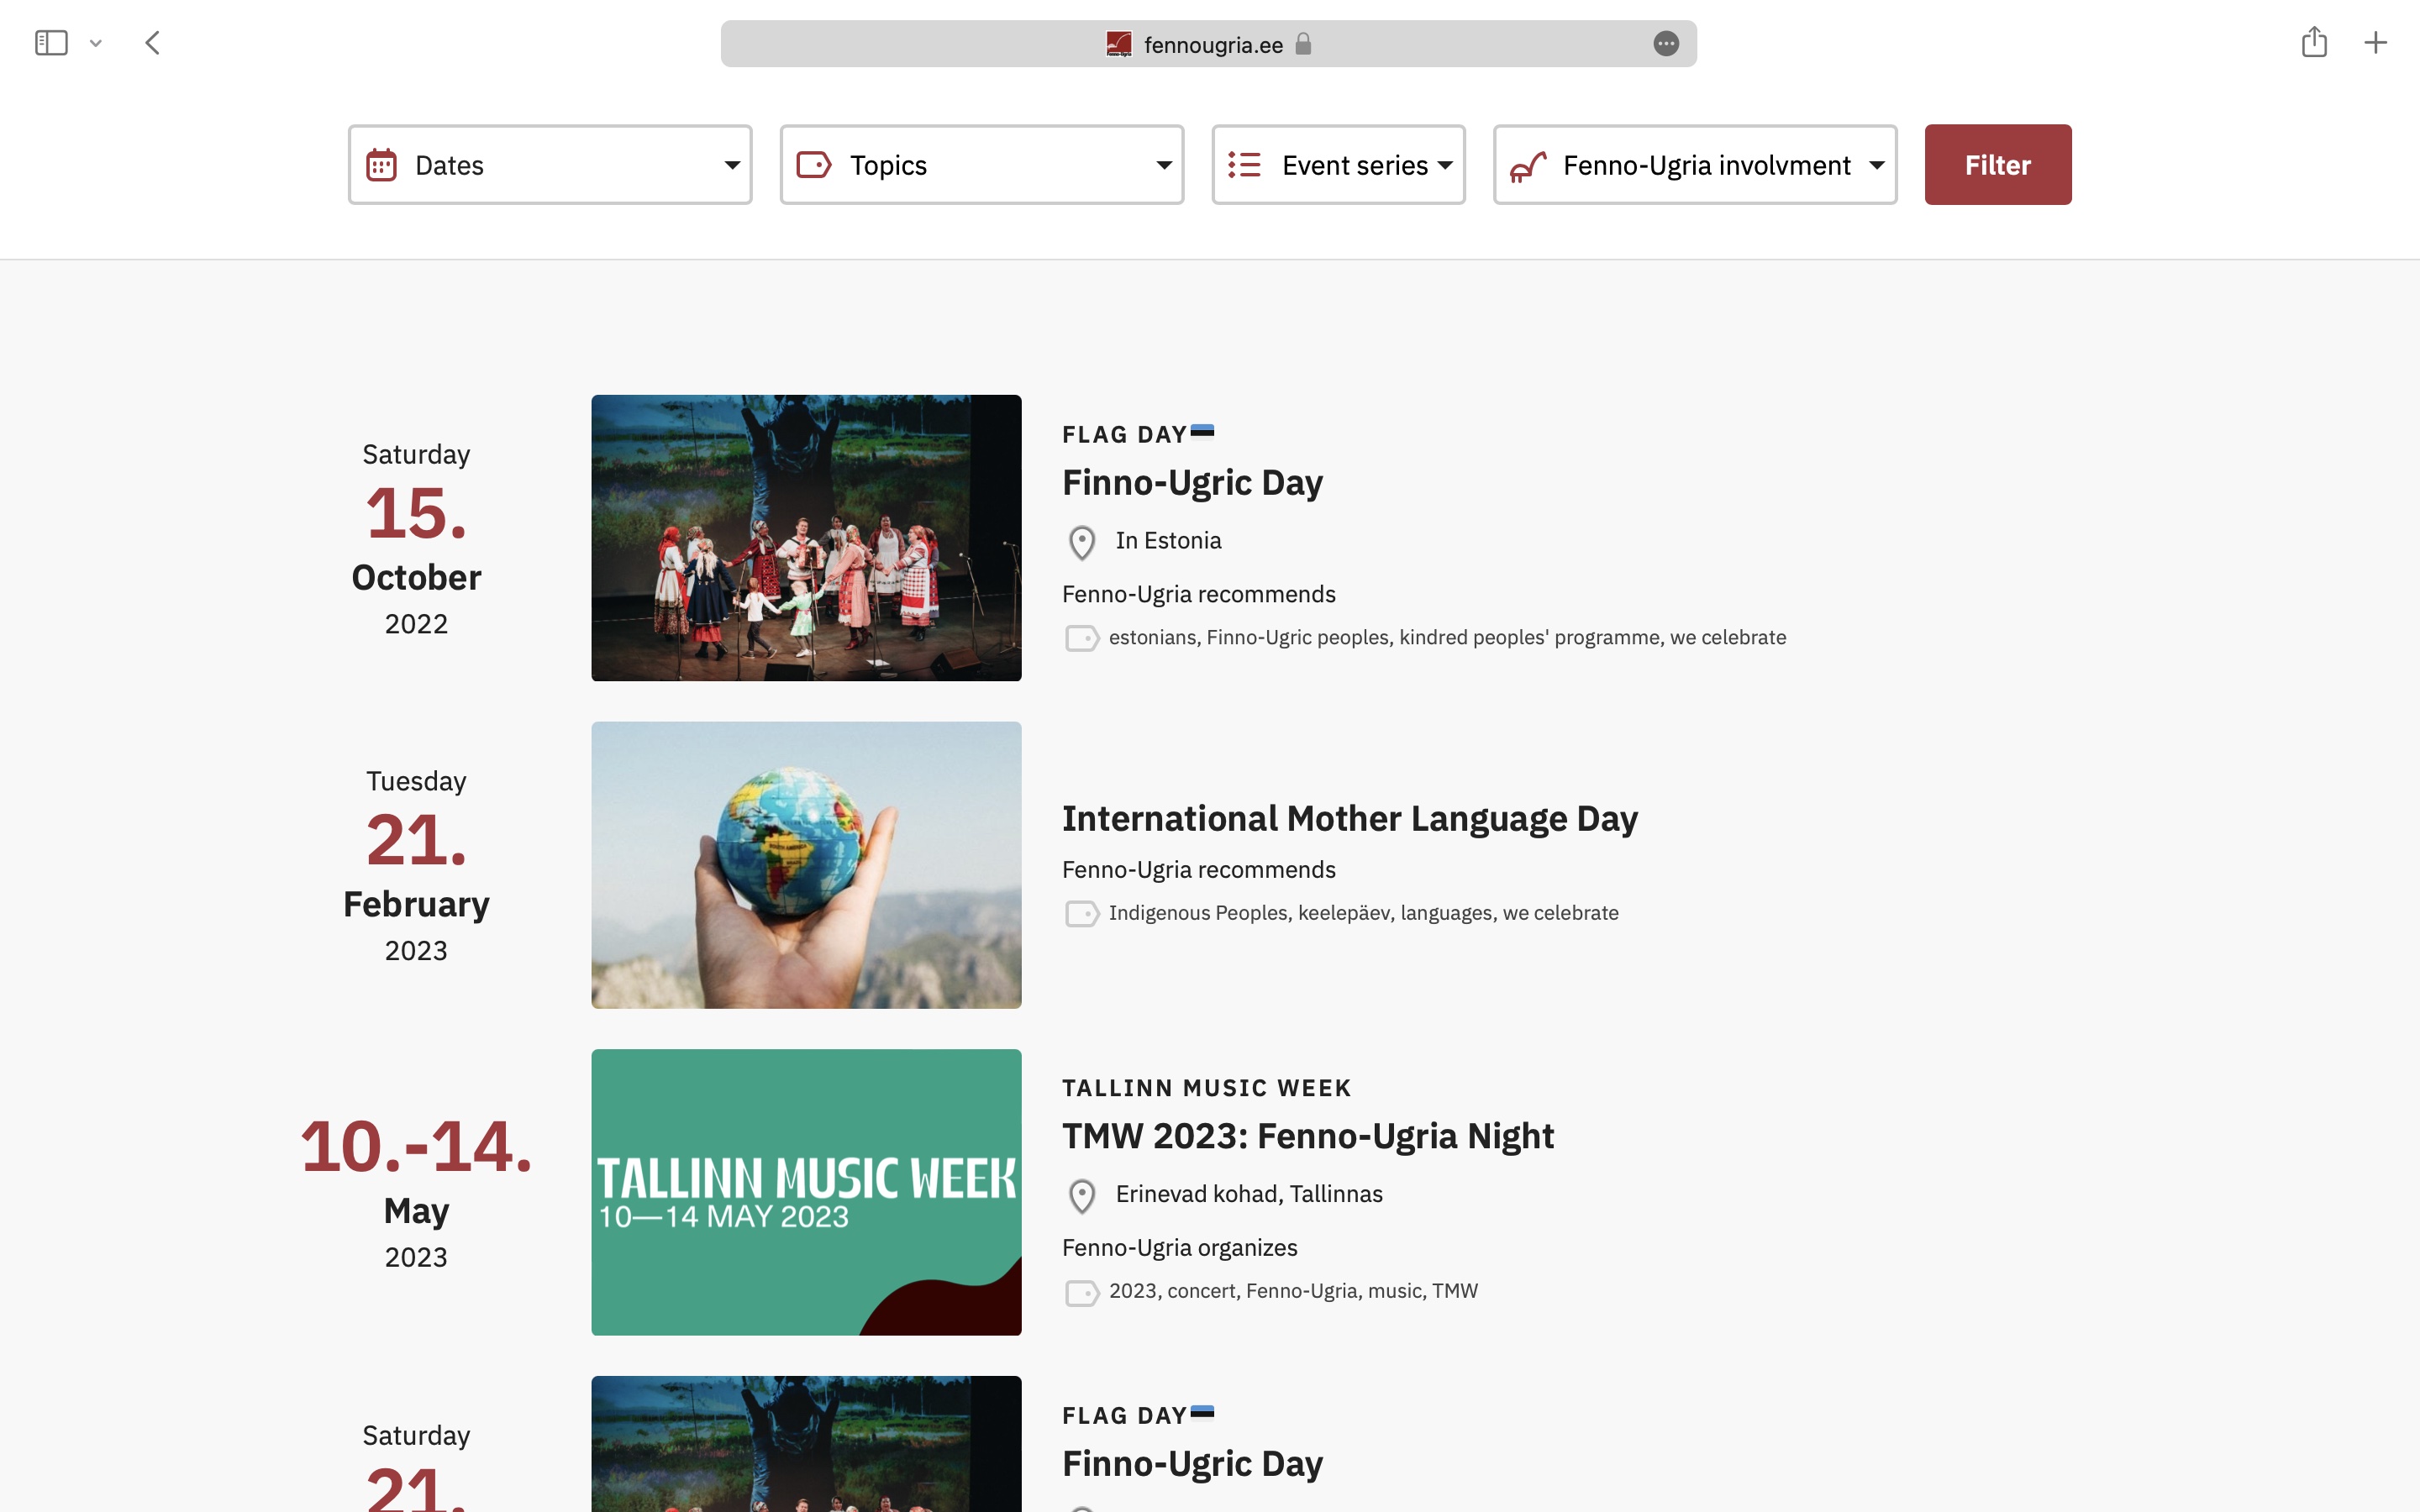Expand the Event series dropdown
This screenshot has width=2420, height=1512.
(x=1338, y=165)
